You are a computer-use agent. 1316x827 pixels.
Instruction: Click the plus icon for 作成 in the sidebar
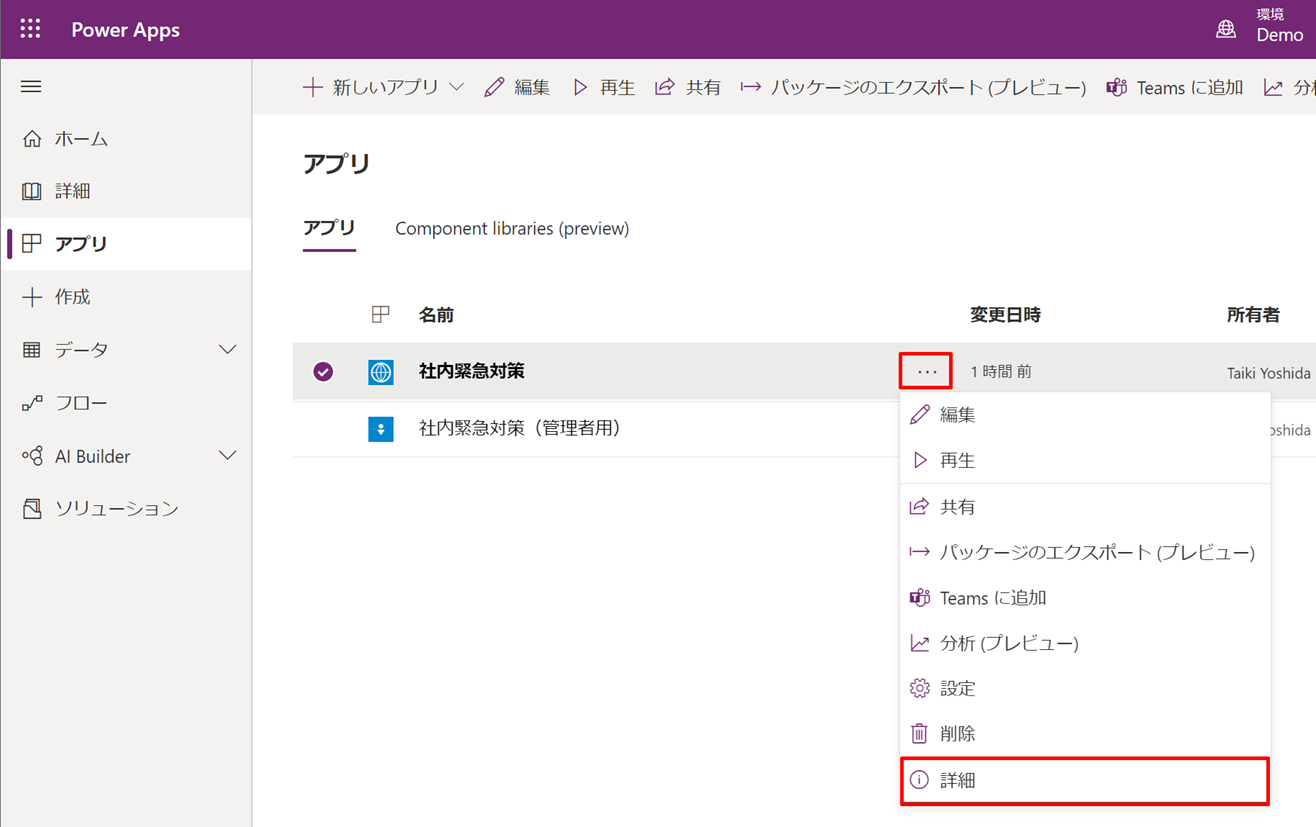click(32, 297)
